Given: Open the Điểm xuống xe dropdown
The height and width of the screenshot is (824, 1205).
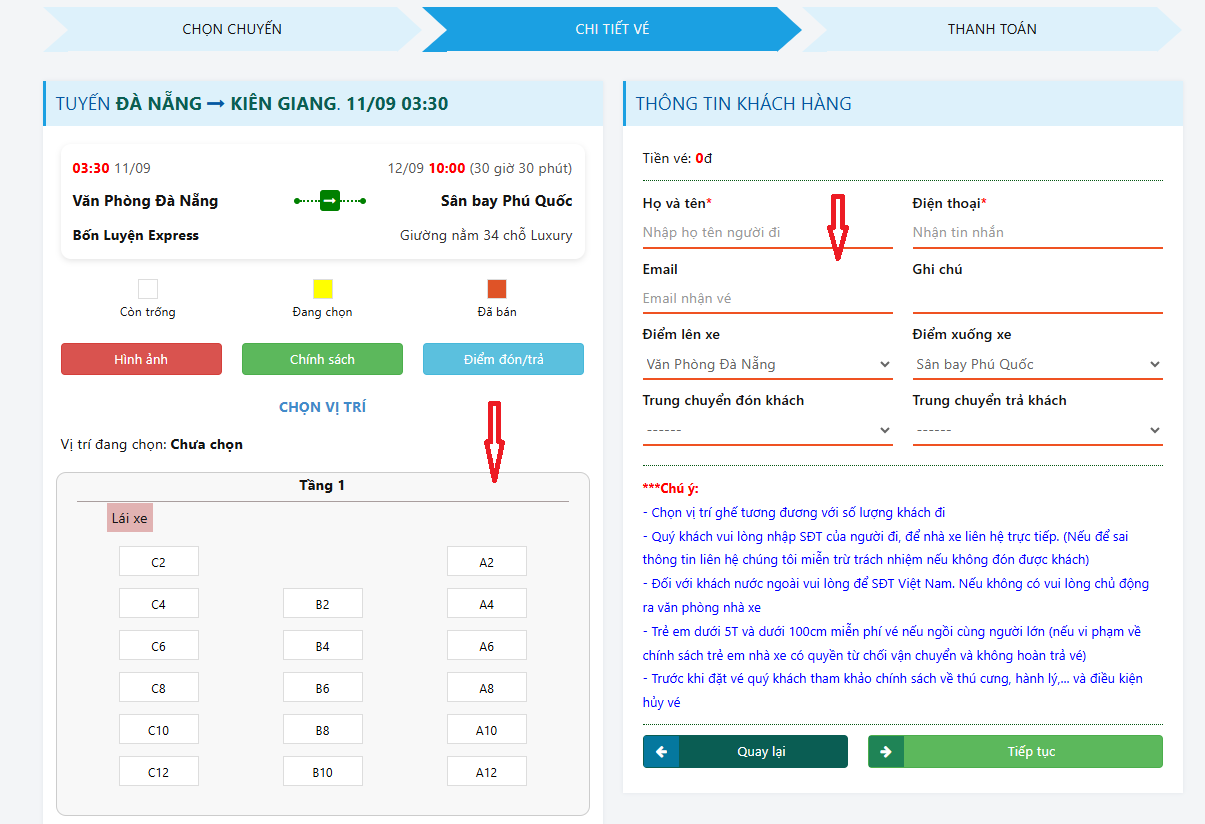Looking at the screenshot, I should click(1037, 364).
